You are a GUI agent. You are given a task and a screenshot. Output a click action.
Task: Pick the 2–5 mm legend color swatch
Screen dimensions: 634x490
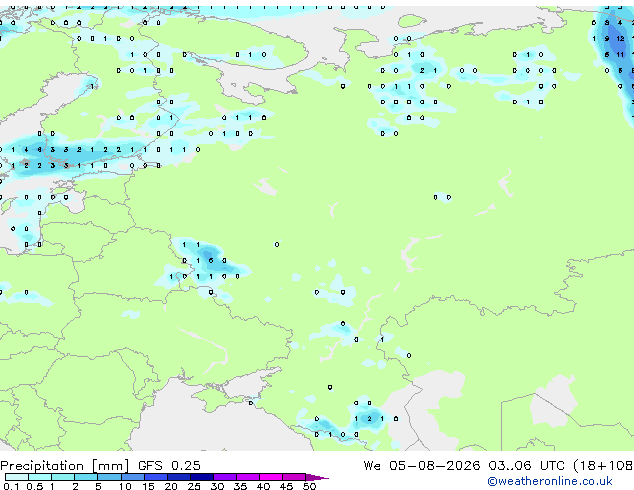pyautogui.click(x=86, y=477)
